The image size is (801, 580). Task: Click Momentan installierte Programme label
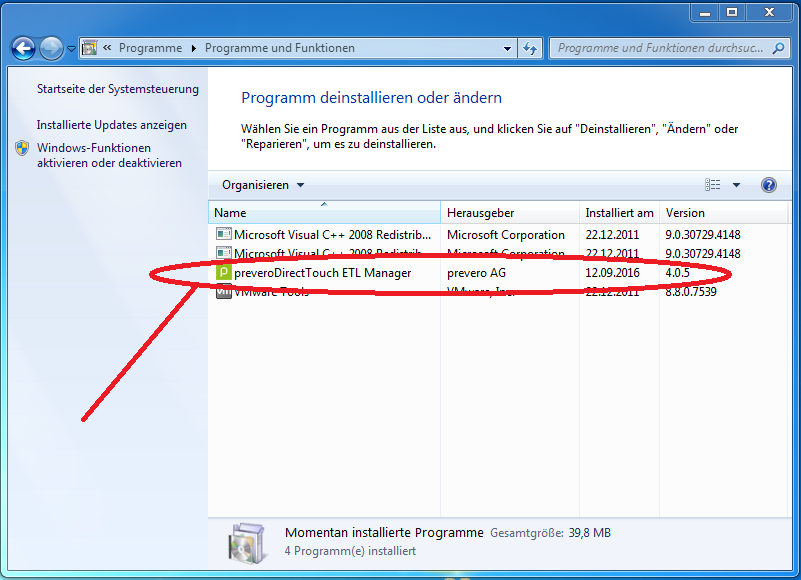[x=384, y=532]
